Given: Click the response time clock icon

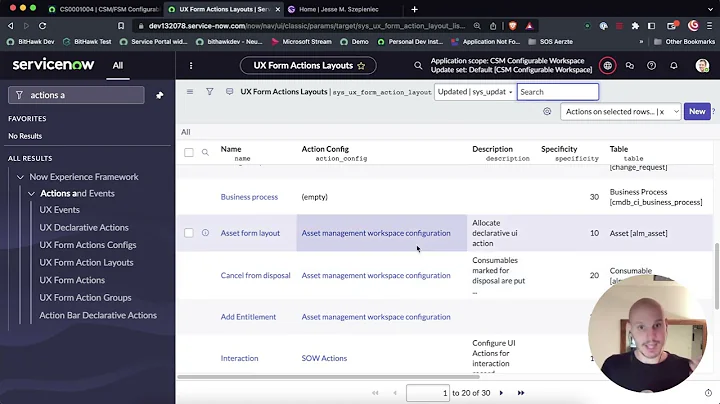Looking at the screenshot, I should coord(708,393).
